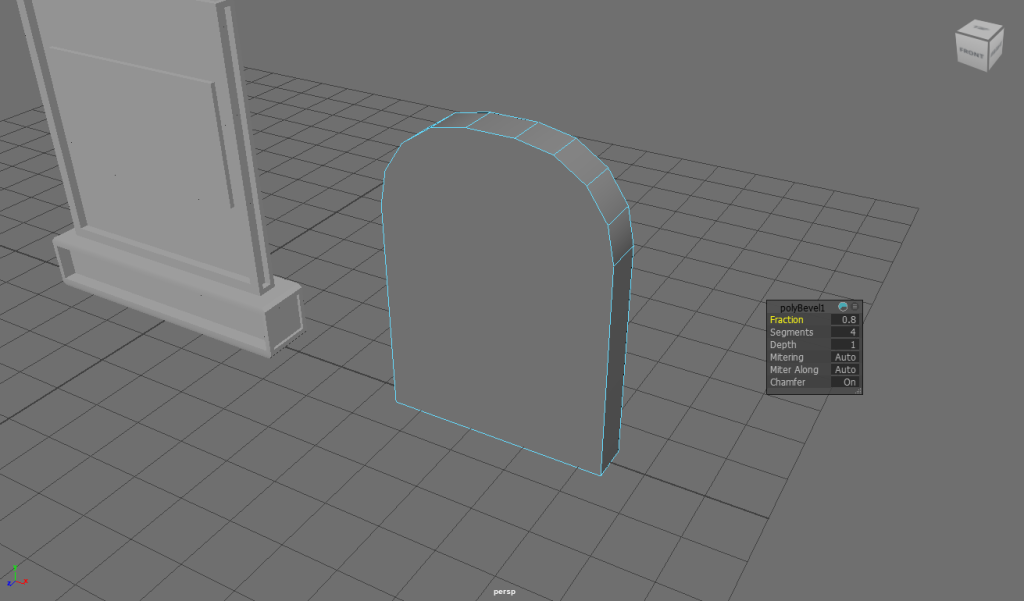Grab the polyBevel1 panel resize corner grip
Viewport: 1024px width, 601px height.
[x=857, y=391]
